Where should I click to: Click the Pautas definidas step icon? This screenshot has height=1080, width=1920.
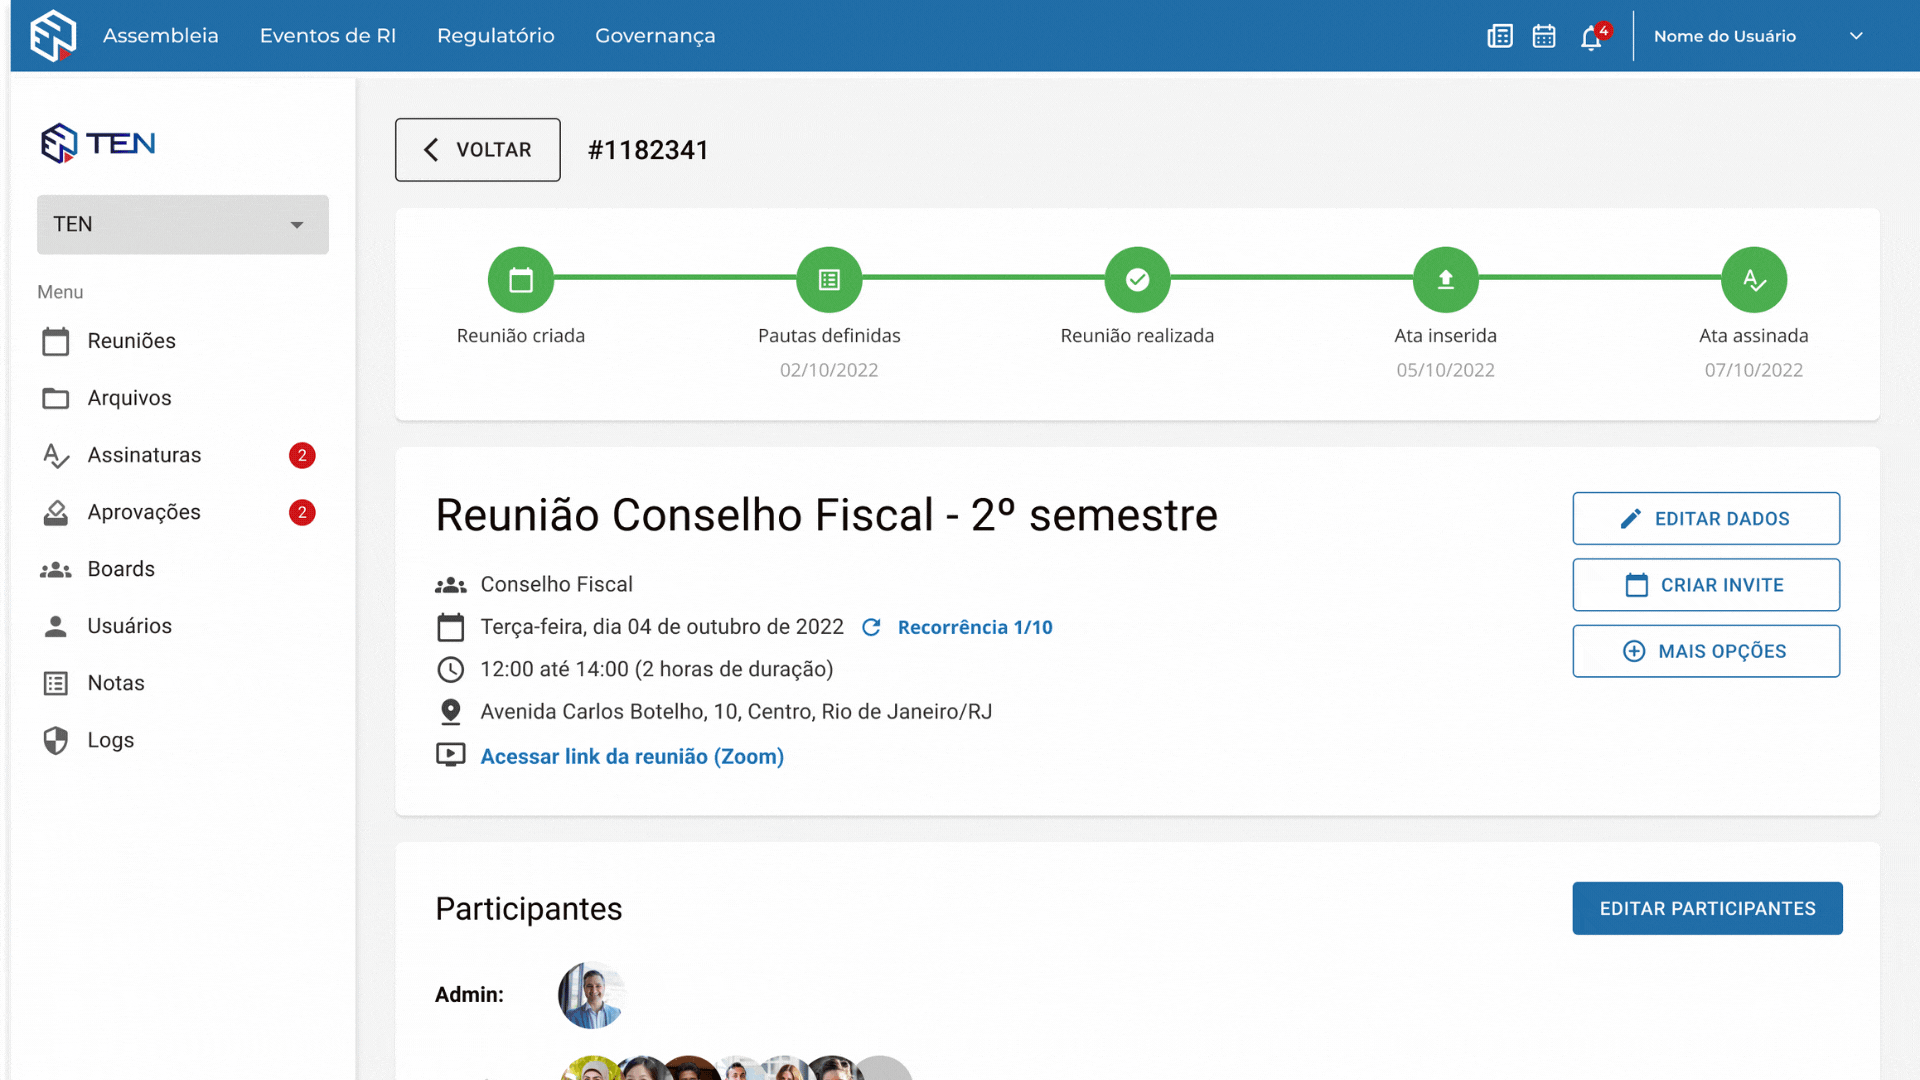[829, 280]
